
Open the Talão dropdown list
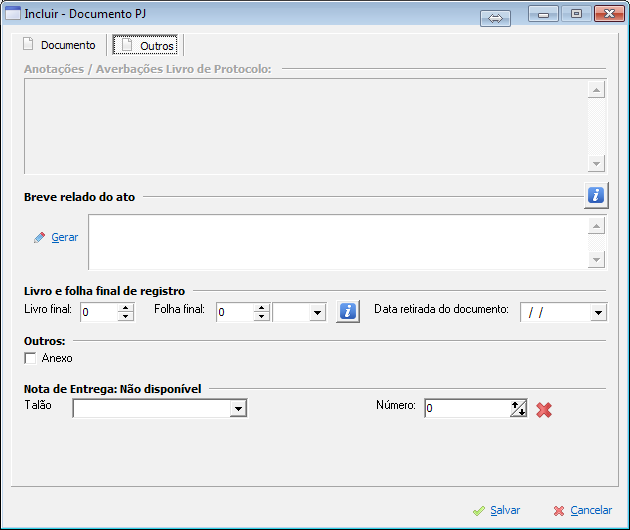point(238,409)
